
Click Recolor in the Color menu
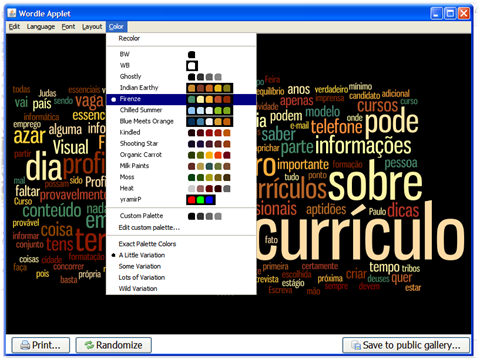(129, 38)
